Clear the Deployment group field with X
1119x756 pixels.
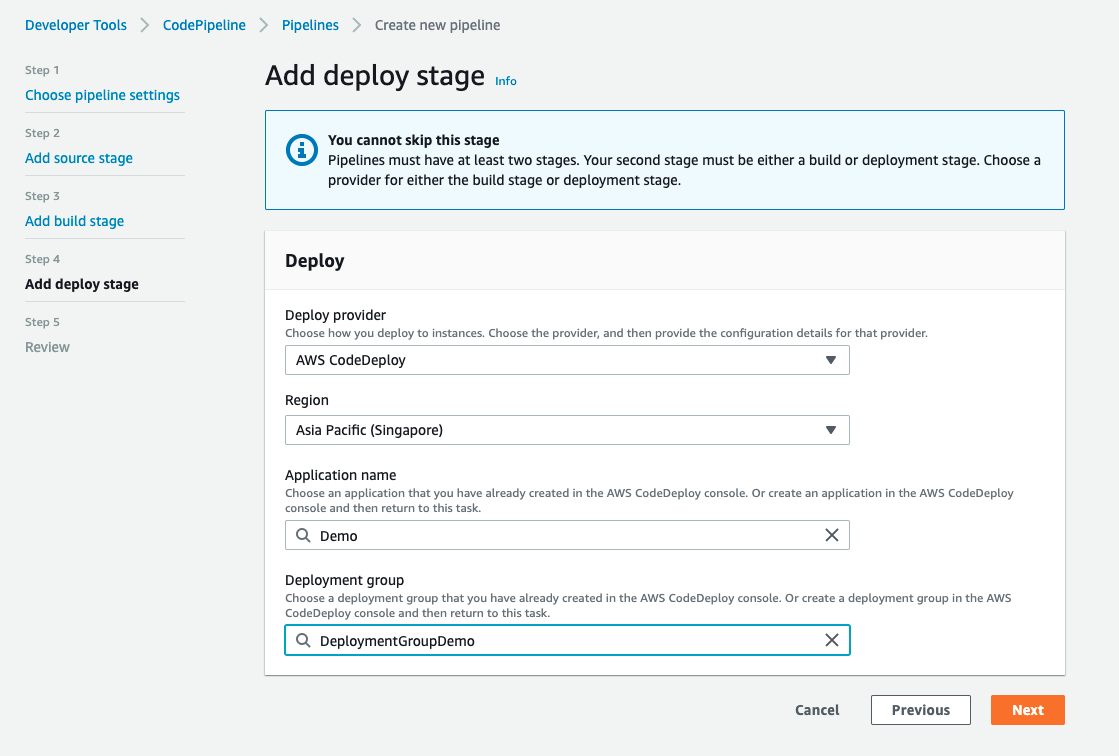pos(831,640)
